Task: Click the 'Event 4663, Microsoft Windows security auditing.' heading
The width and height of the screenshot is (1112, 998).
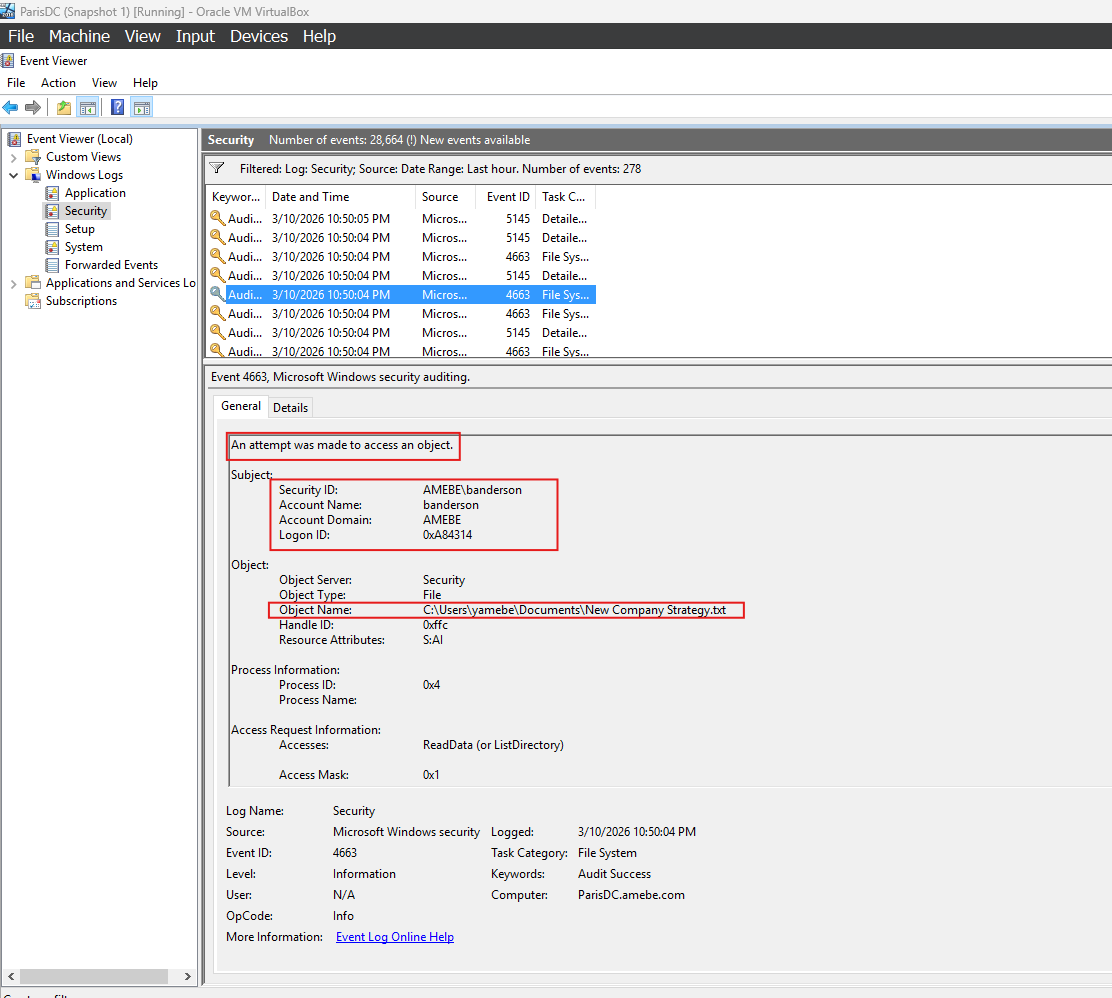Action: [340, 377]
